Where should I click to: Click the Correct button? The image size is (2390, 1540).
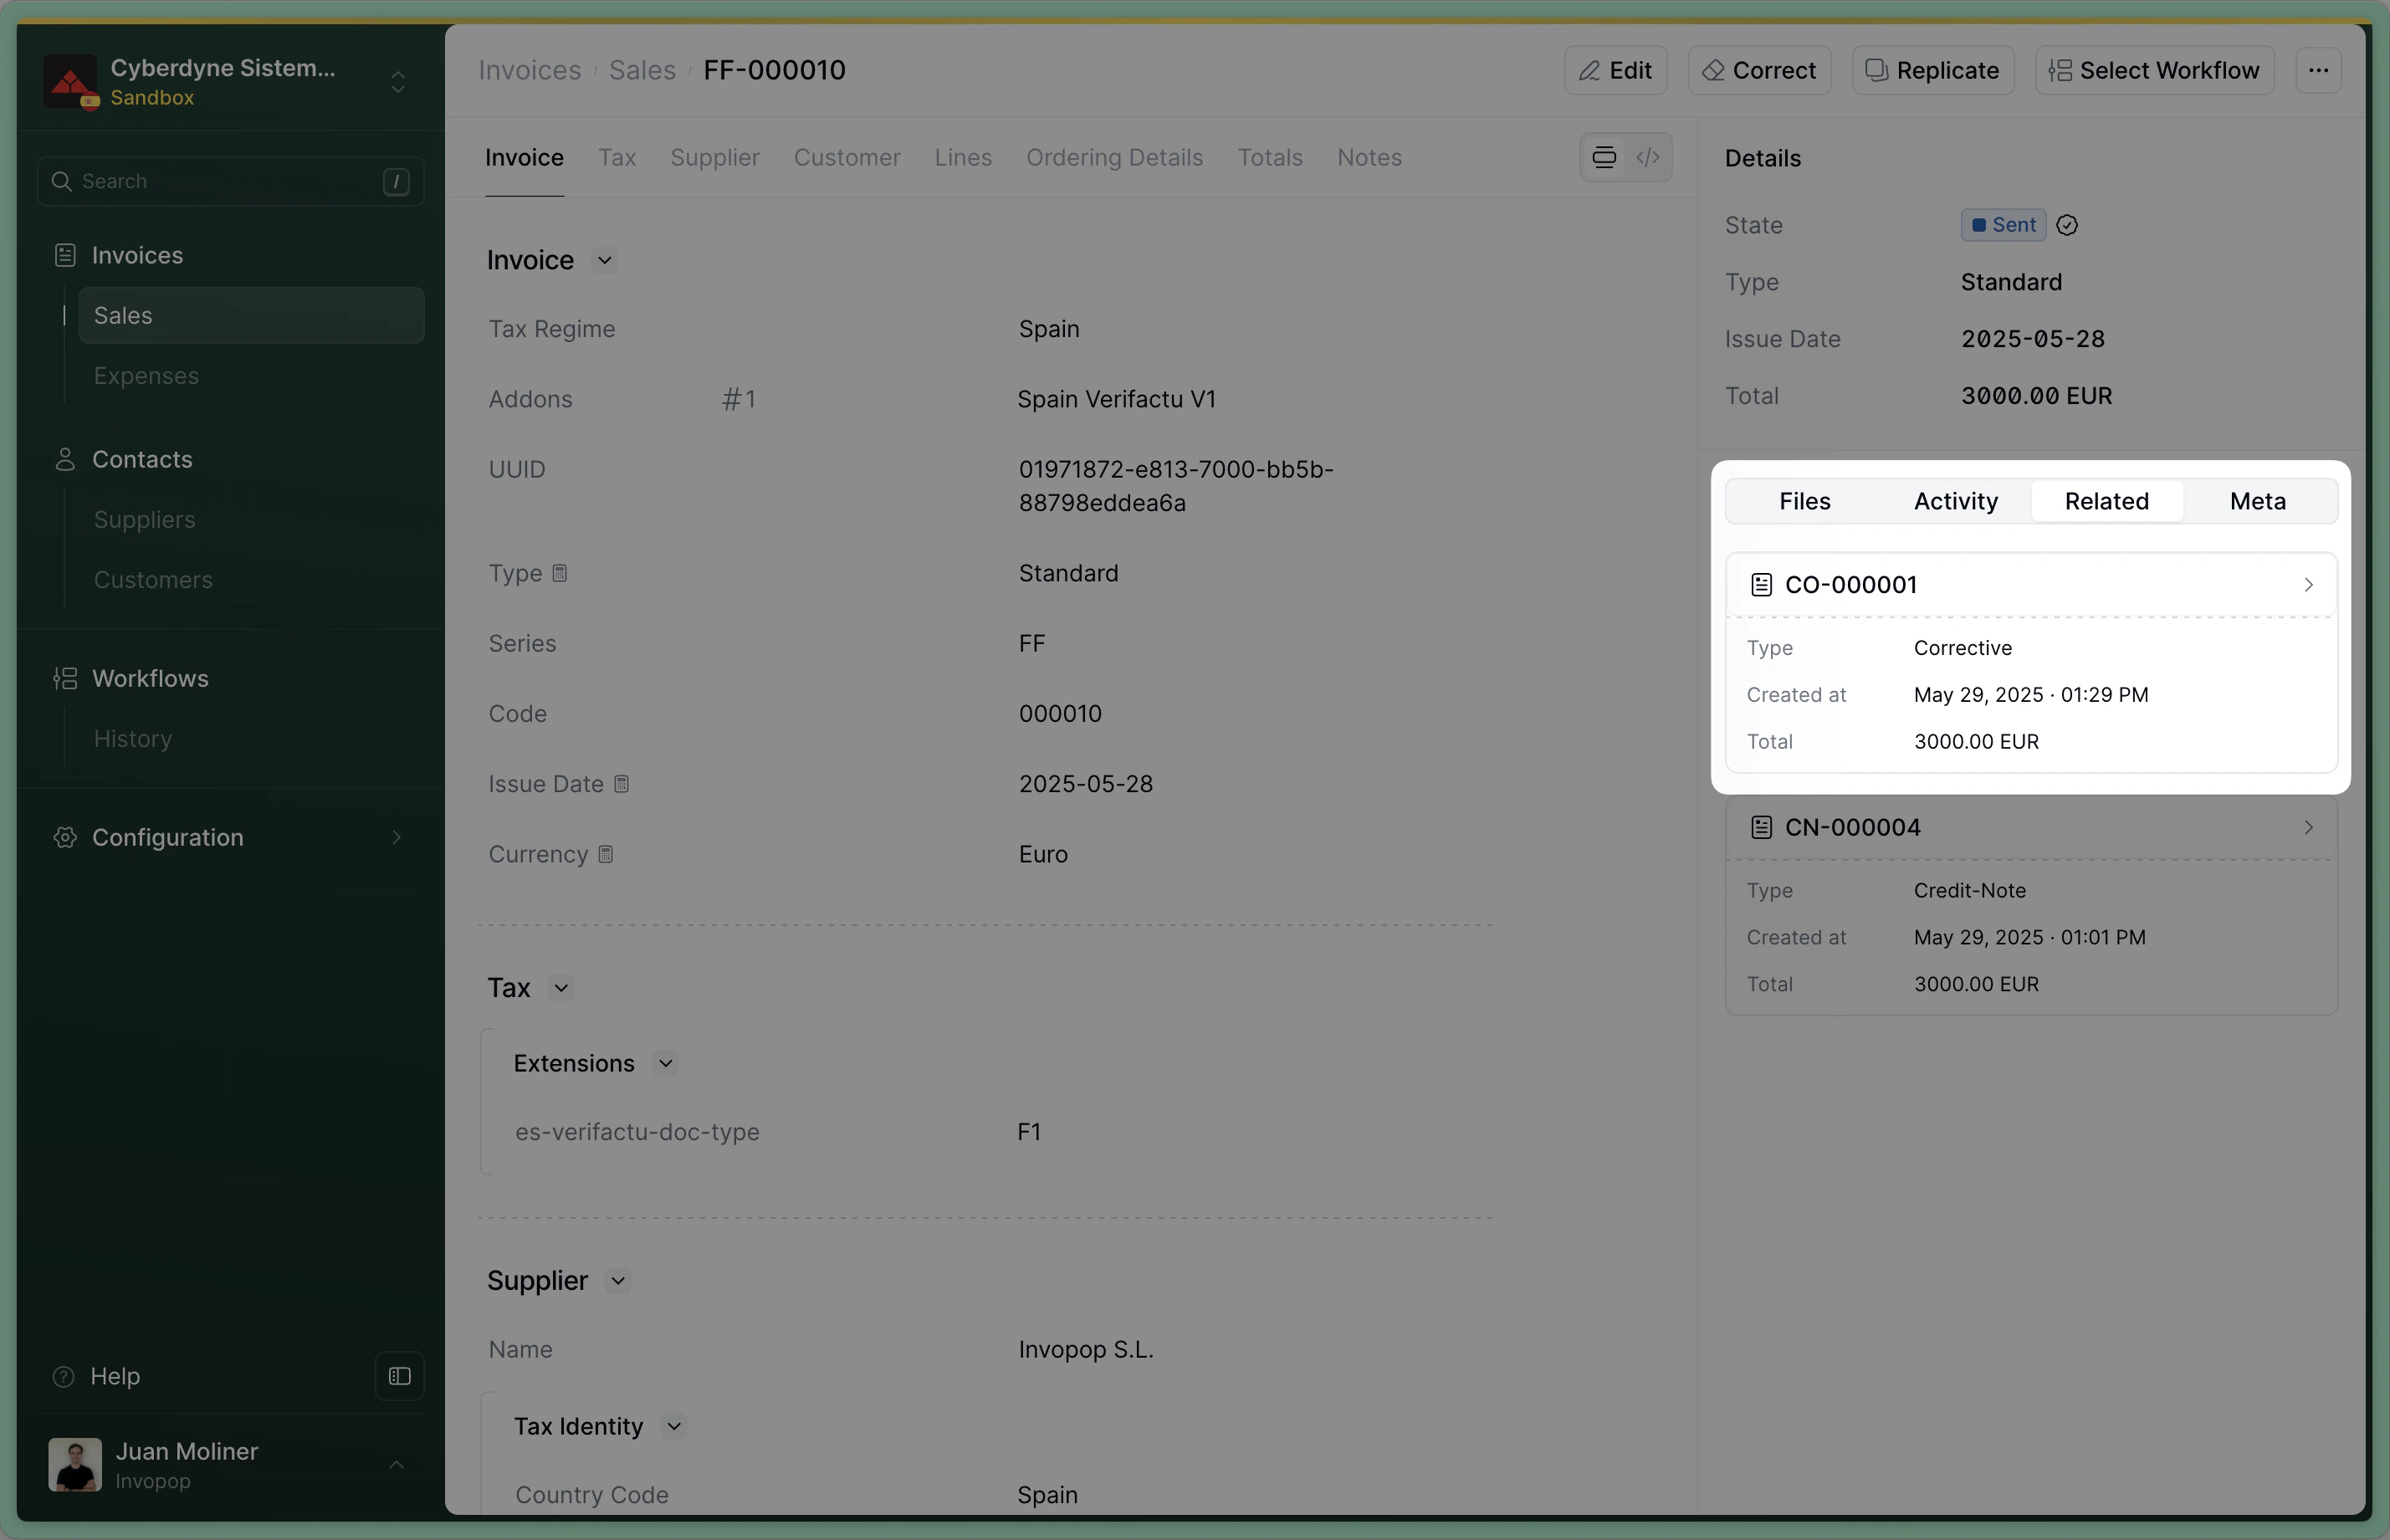coord(1758,70)
